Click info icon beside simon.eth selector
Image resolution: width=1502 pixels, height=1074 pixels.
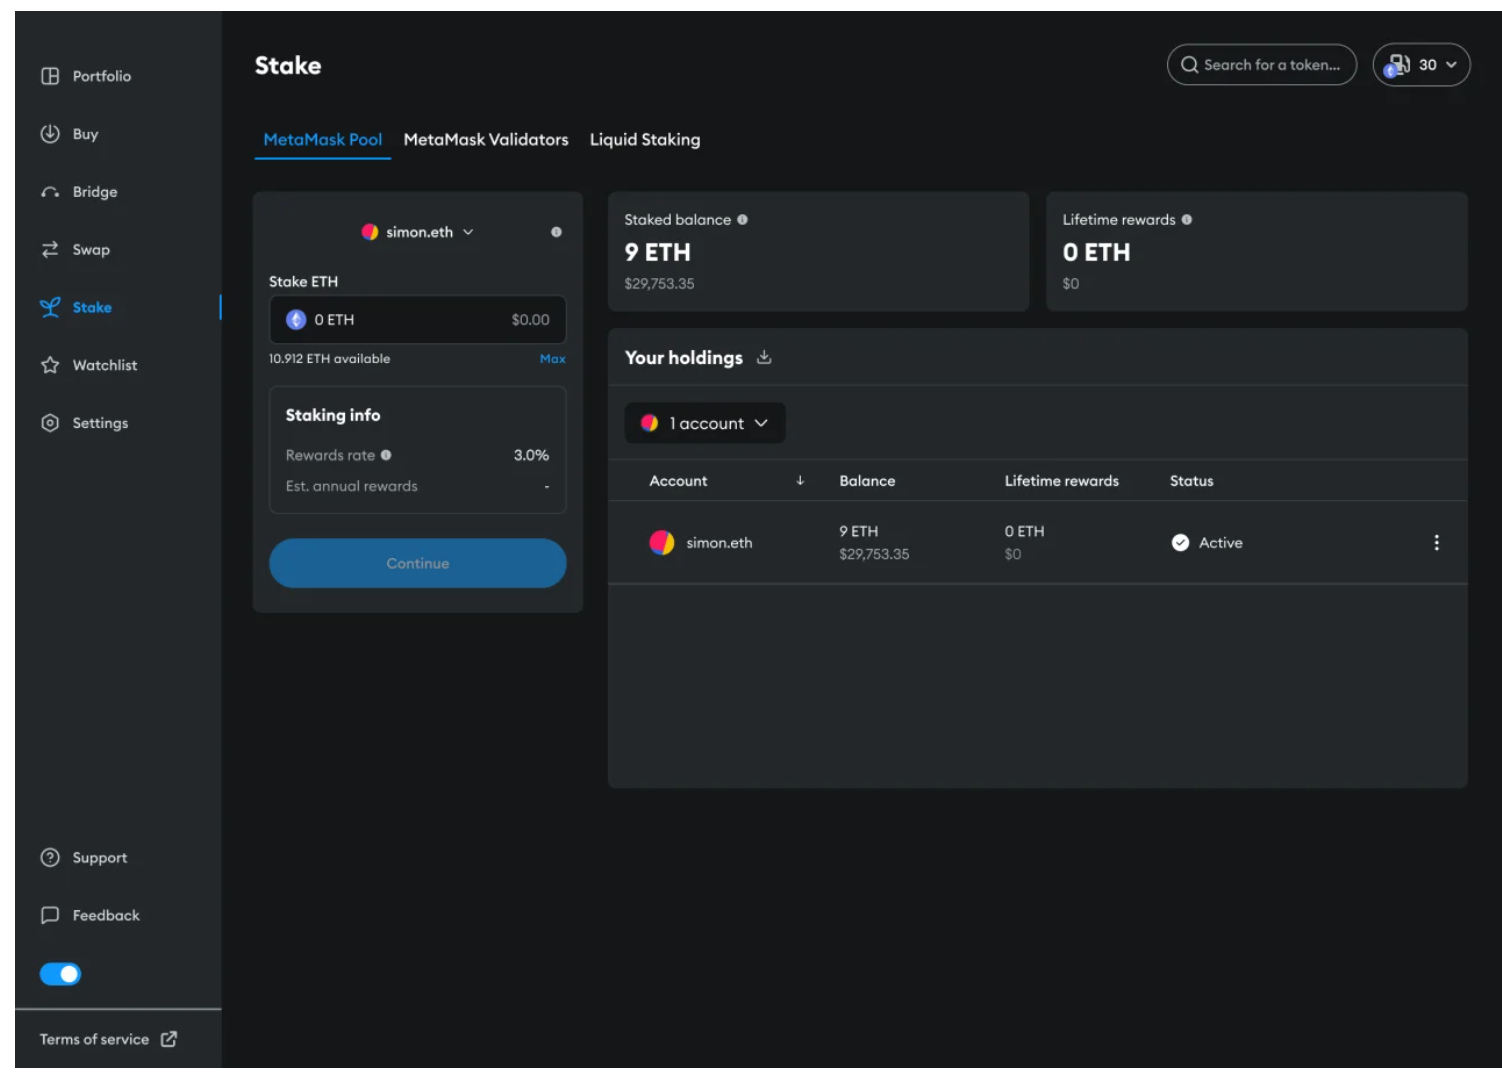coord(556,232)
